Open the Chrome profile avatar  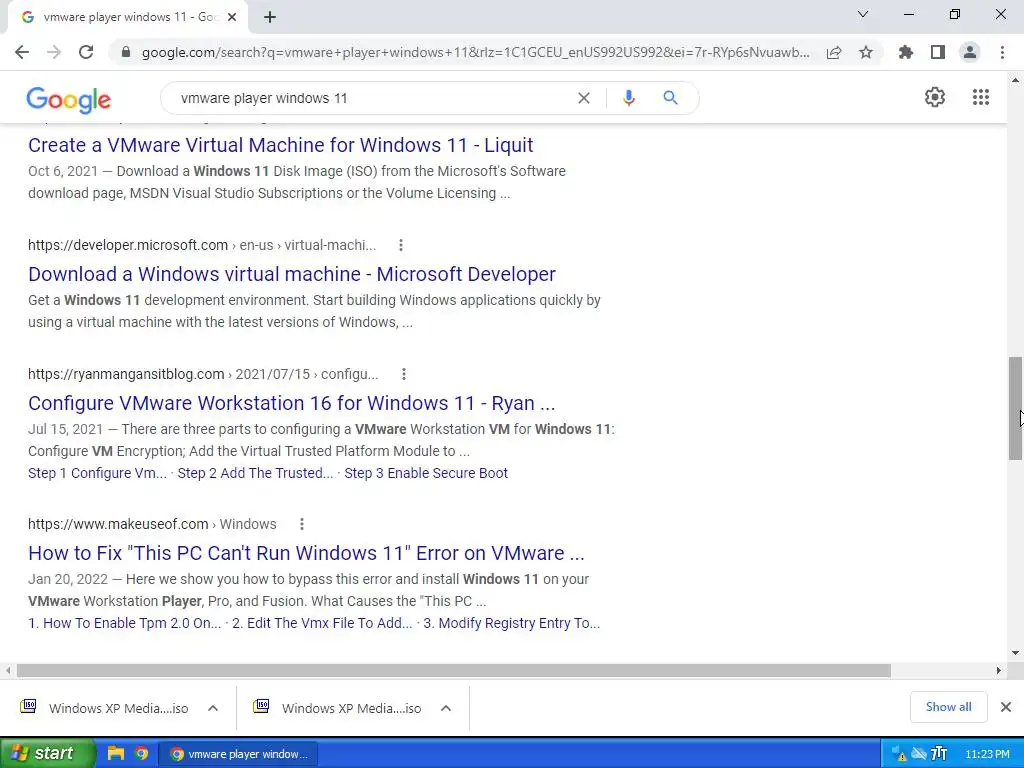970,52
